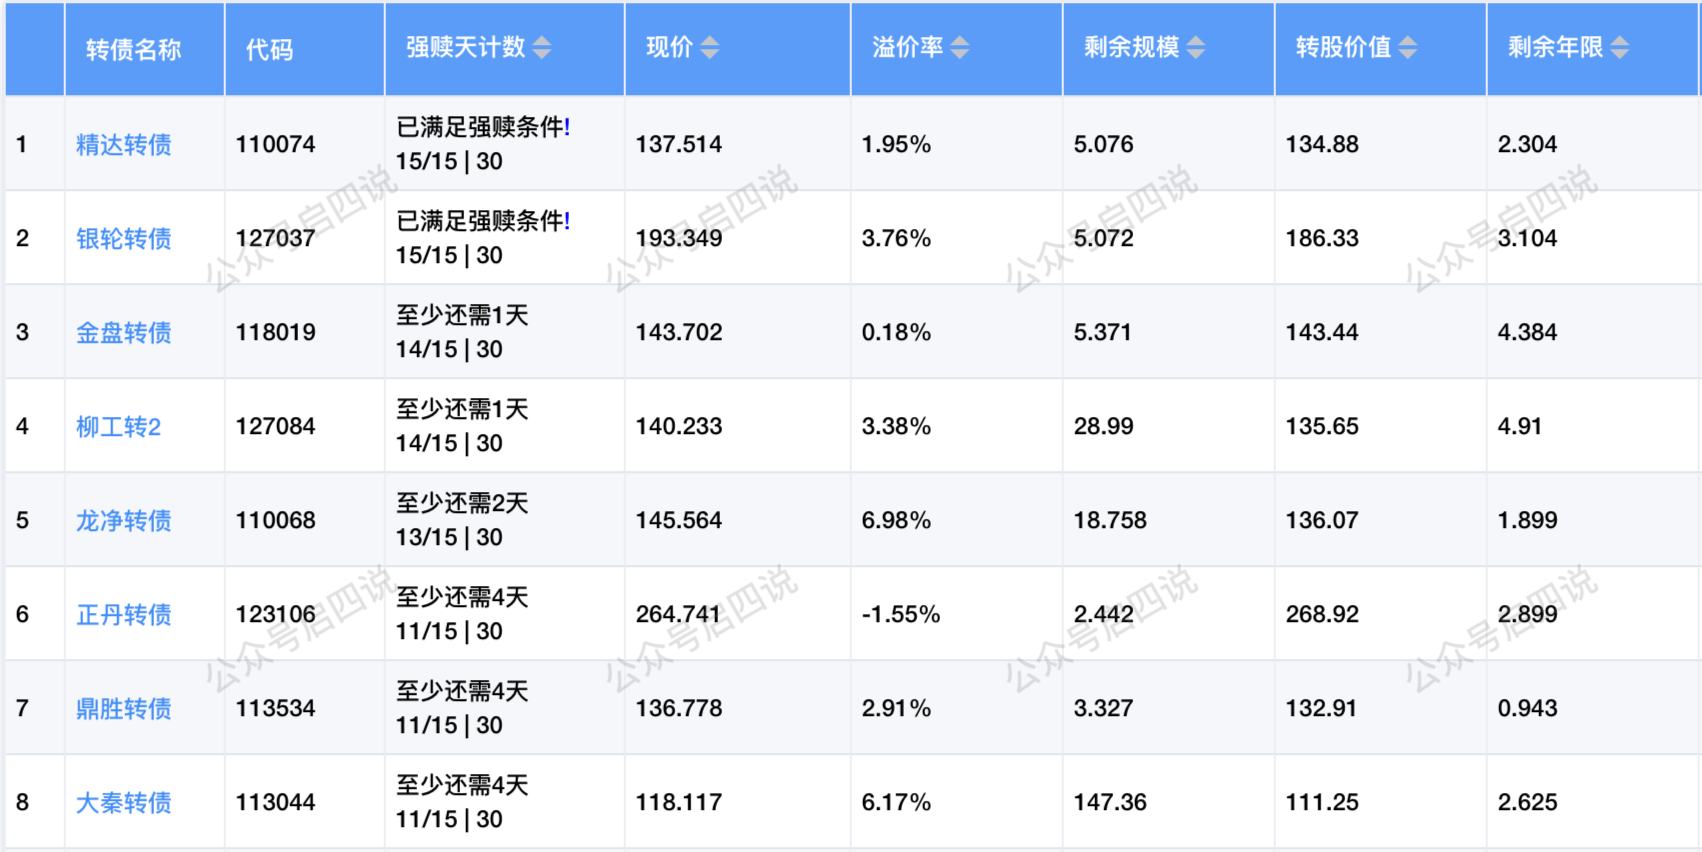Sort by 强赎天计数 using its sort arrows

pos(542,47)
